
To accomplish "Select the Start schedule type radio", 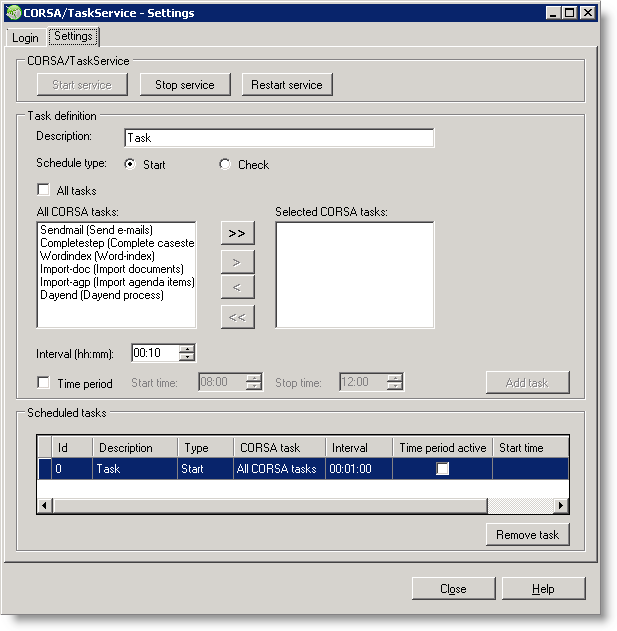I will tap(130, 164).
